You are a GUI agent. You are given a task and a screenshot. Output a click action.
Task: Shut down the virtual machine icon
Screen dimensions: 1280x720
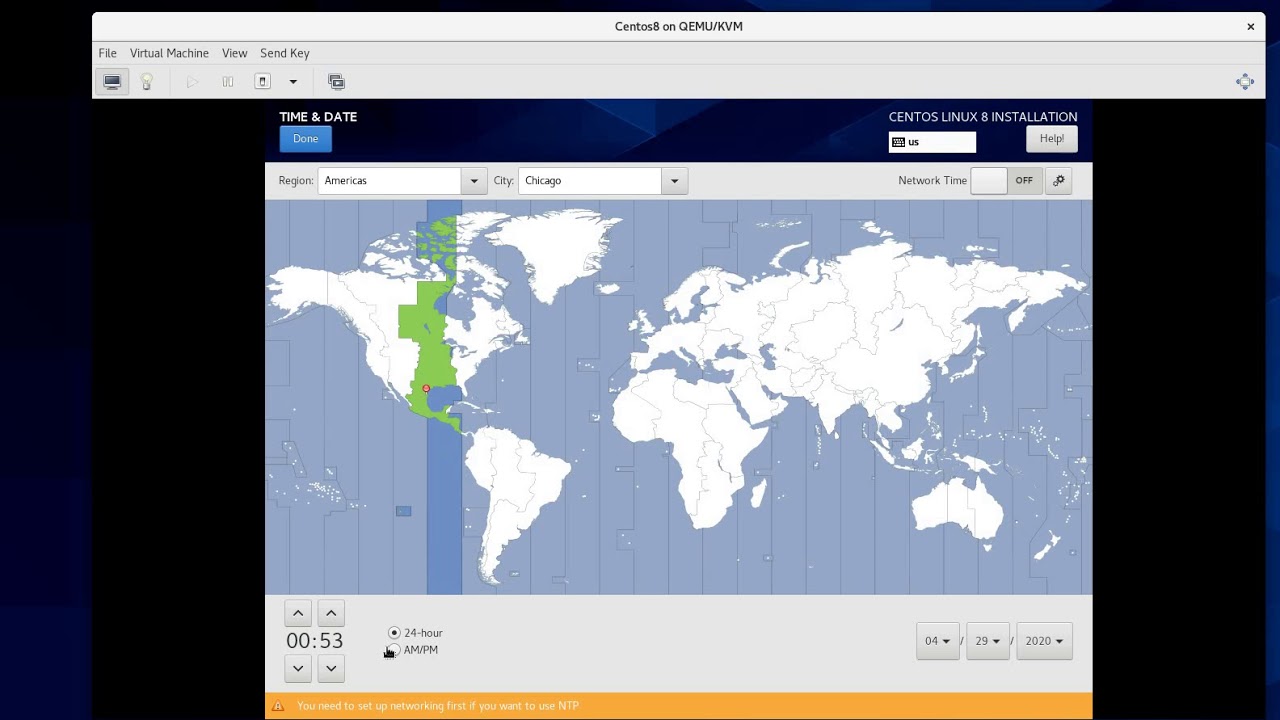[263, 82]
